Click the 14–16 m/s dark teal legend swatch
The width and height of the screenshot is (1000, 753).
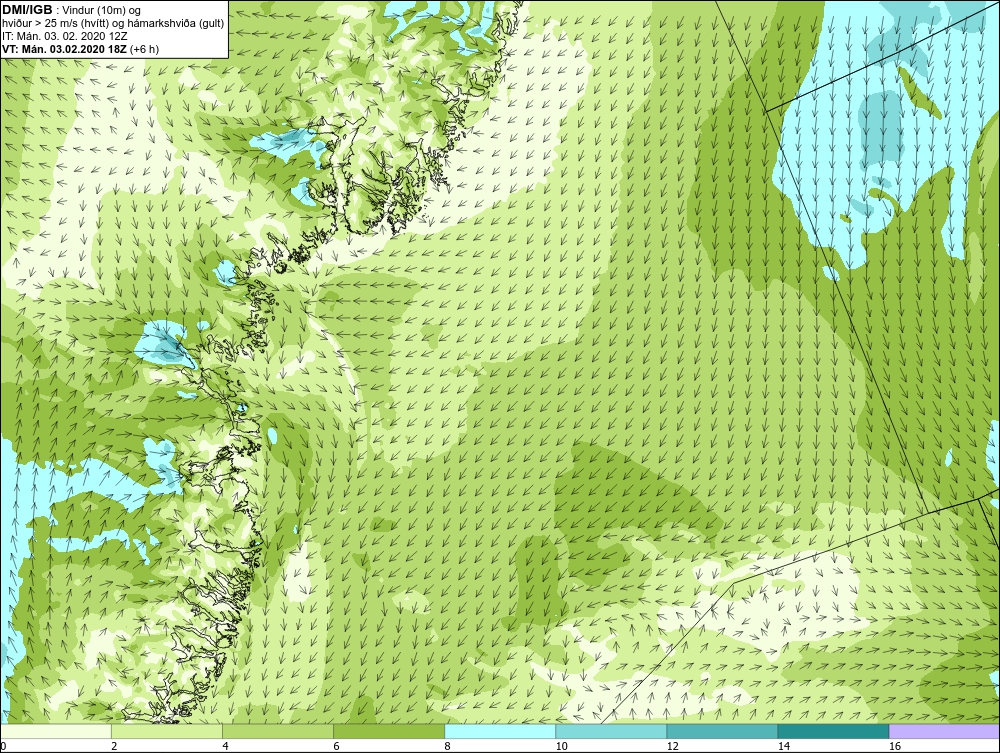pyautogui.click(x=833, y=731)
